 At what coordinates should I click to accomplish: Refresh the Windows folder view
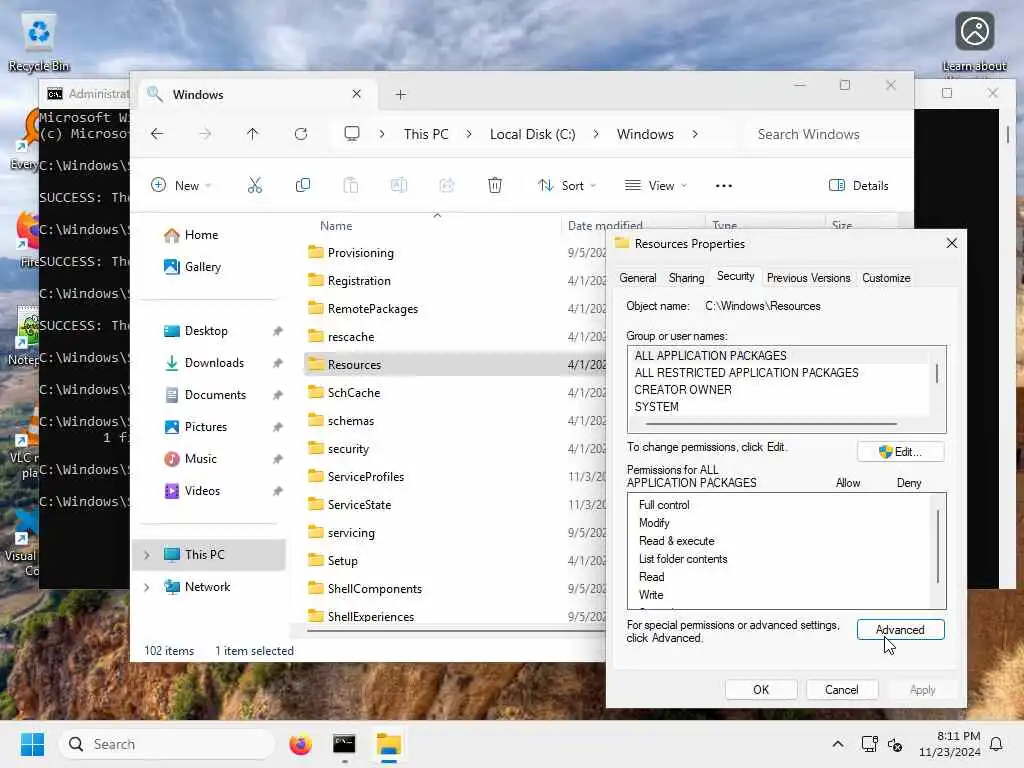point(300,134)
